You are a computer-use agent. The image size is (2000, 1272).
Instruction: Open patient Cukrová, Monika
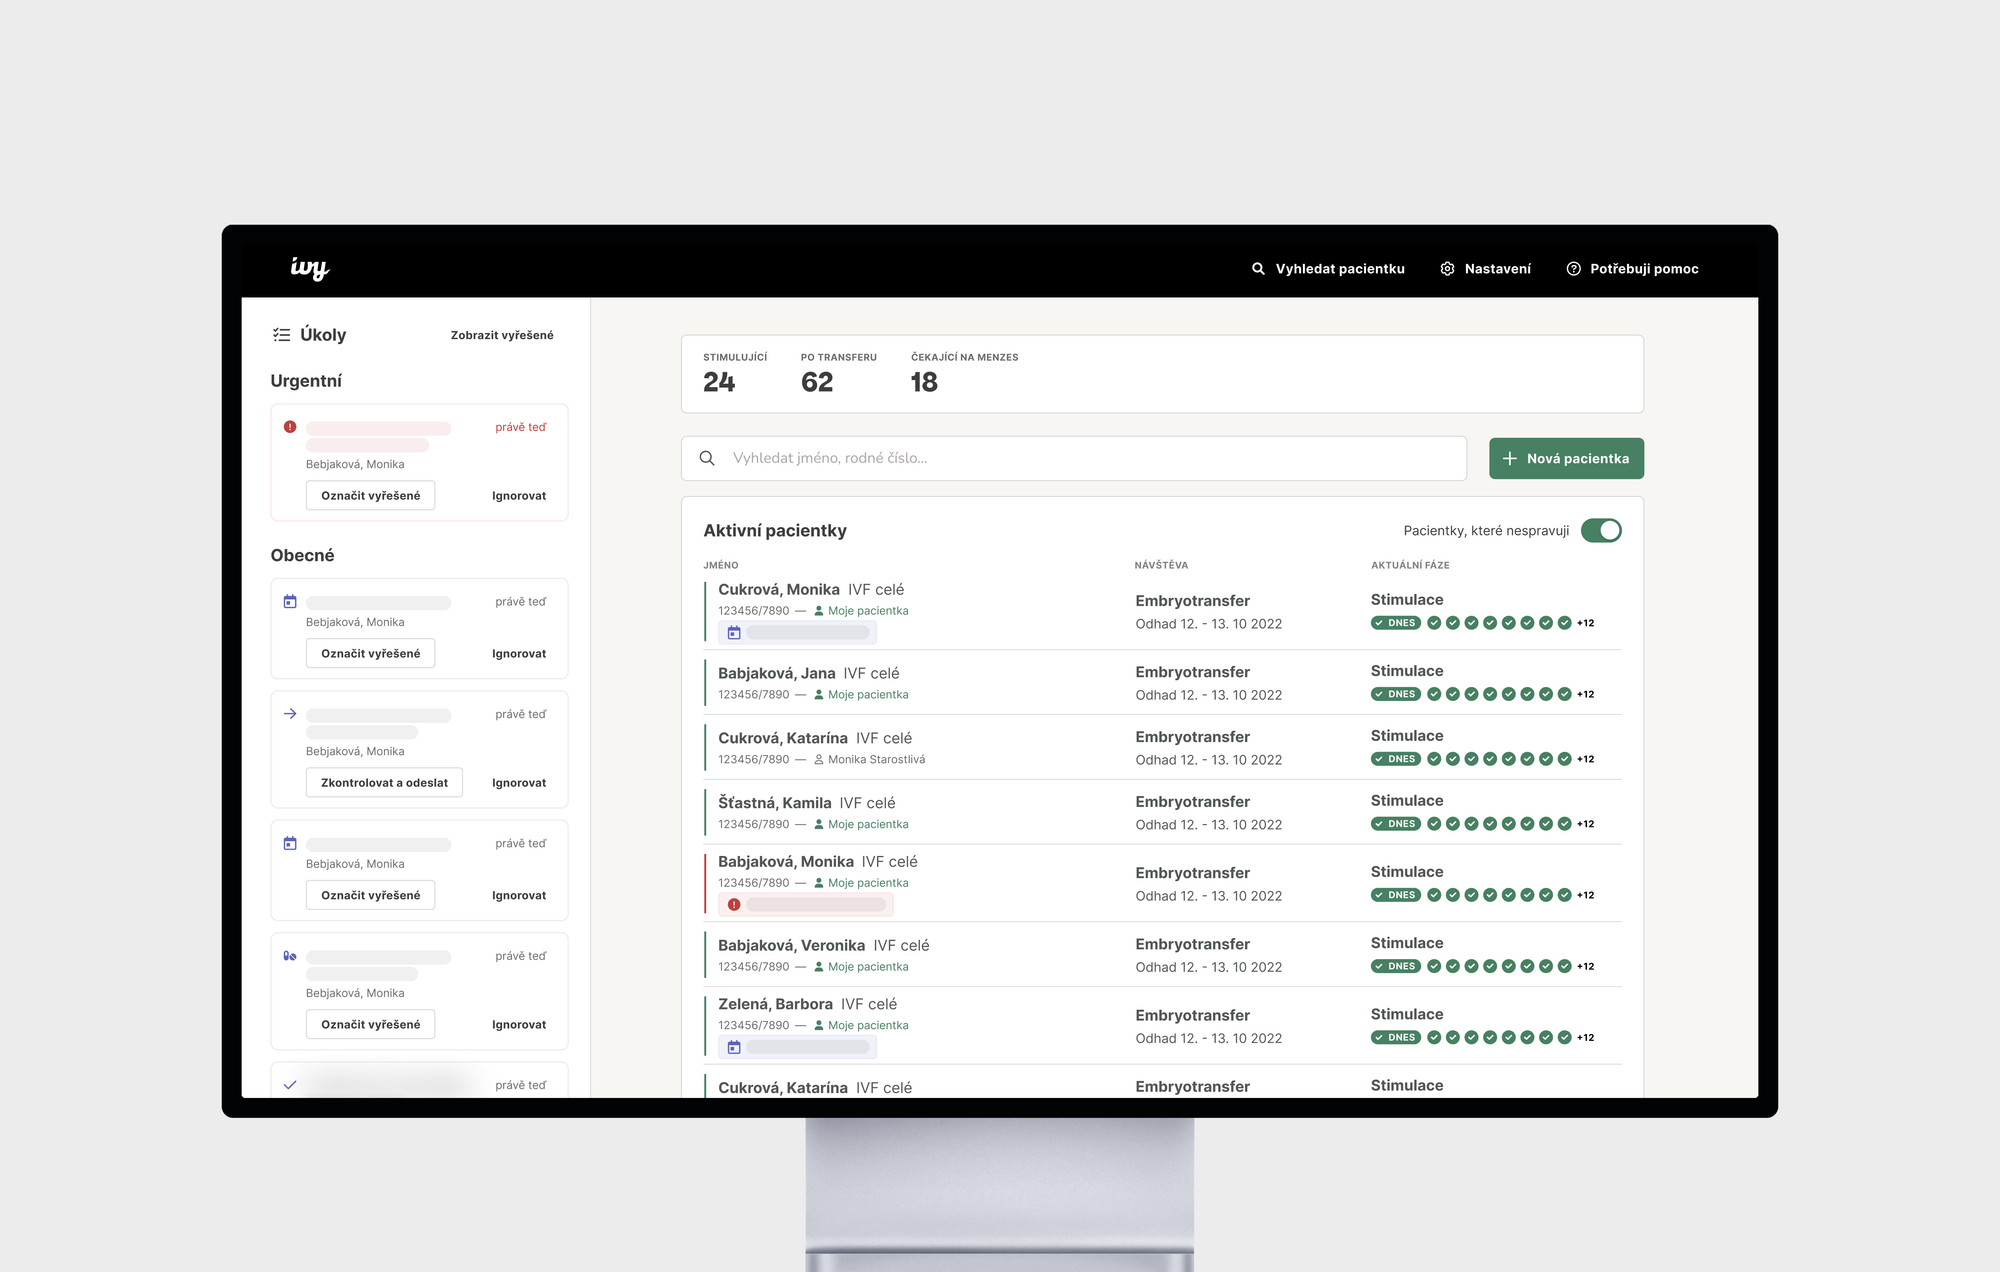pos(779,590)
